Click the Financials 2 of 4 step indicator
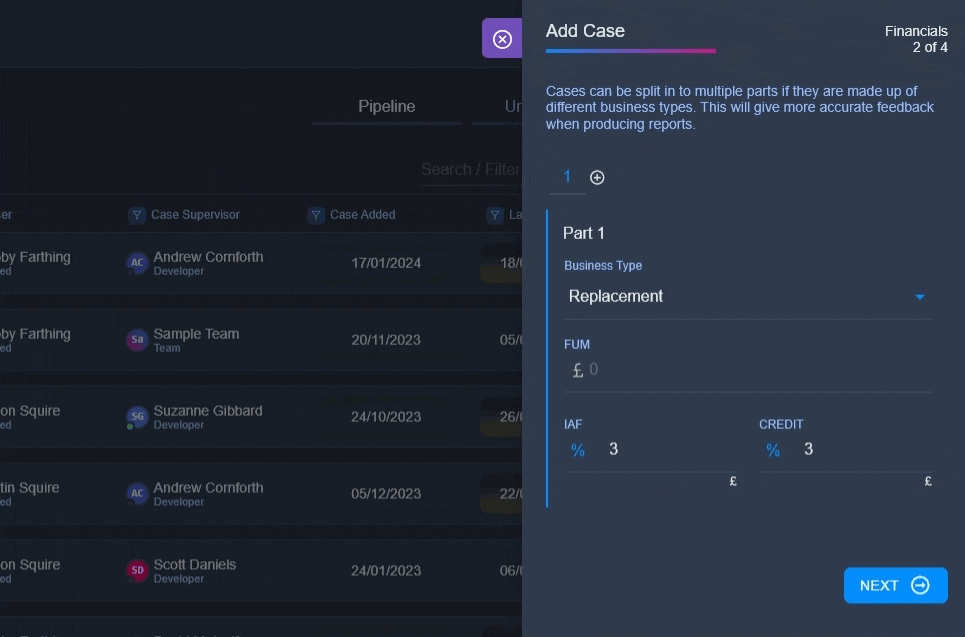The image size is (965, 637). (x=916, y=39)
